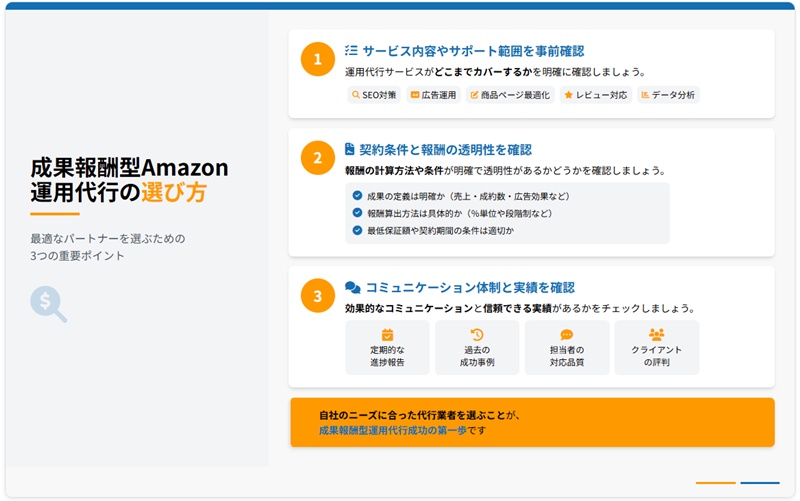Click the checkmark beside 最低保証額や契約期間
This screenshot has width=800, height=501.
tap(357, 230)
